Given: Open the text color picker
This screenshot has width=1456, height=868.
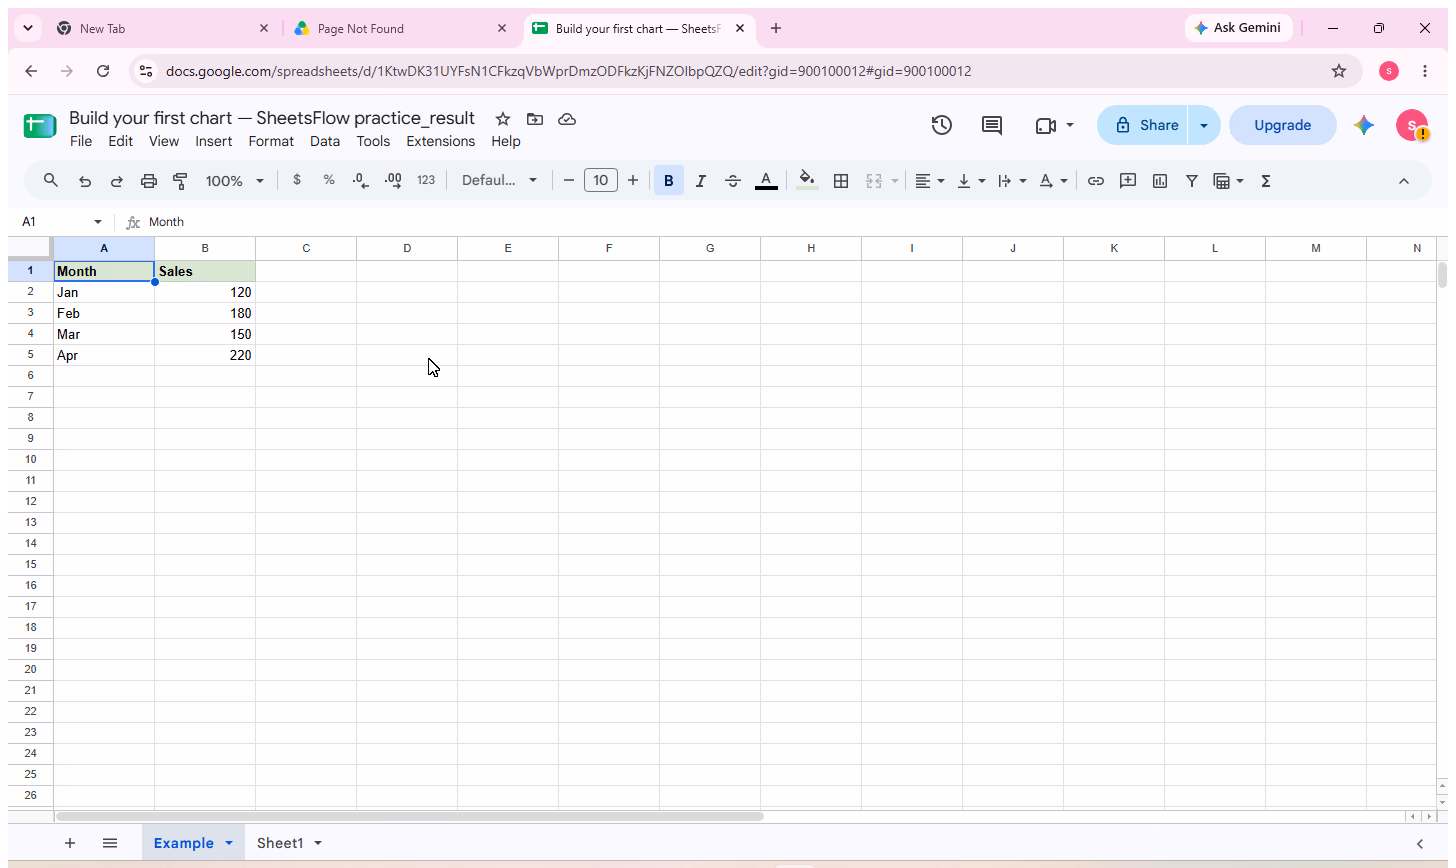Looking at the screenshot, I should click(766, 181).
